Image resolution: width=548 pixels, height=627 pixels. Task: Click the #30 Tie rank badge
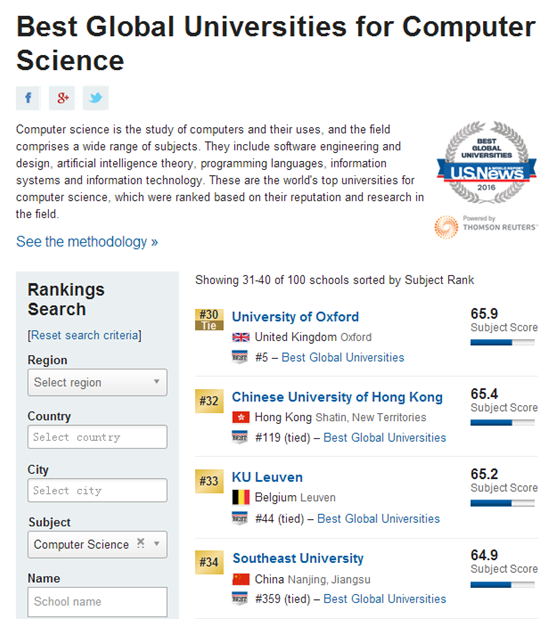[209, 319]
